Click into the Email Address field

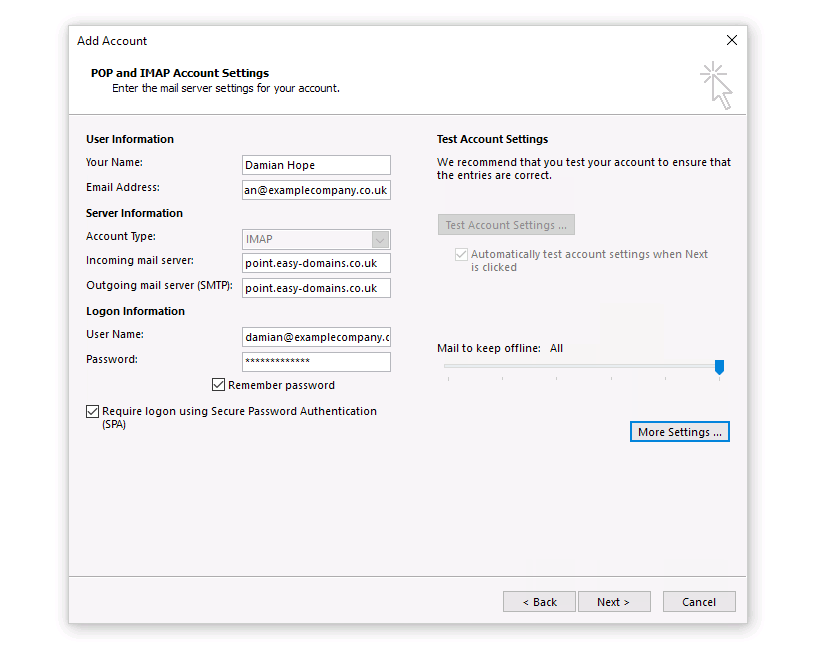point(316,190)
